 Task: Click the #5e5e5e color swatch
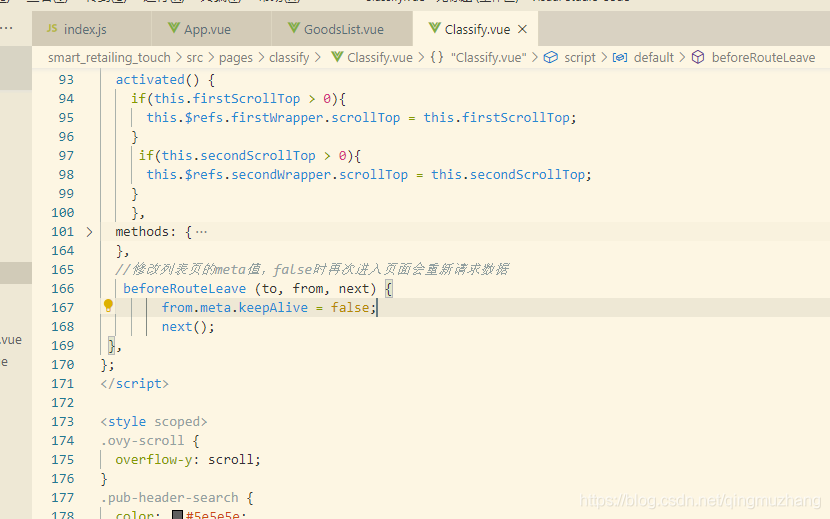pyautogui.click(x=178, y=515)
